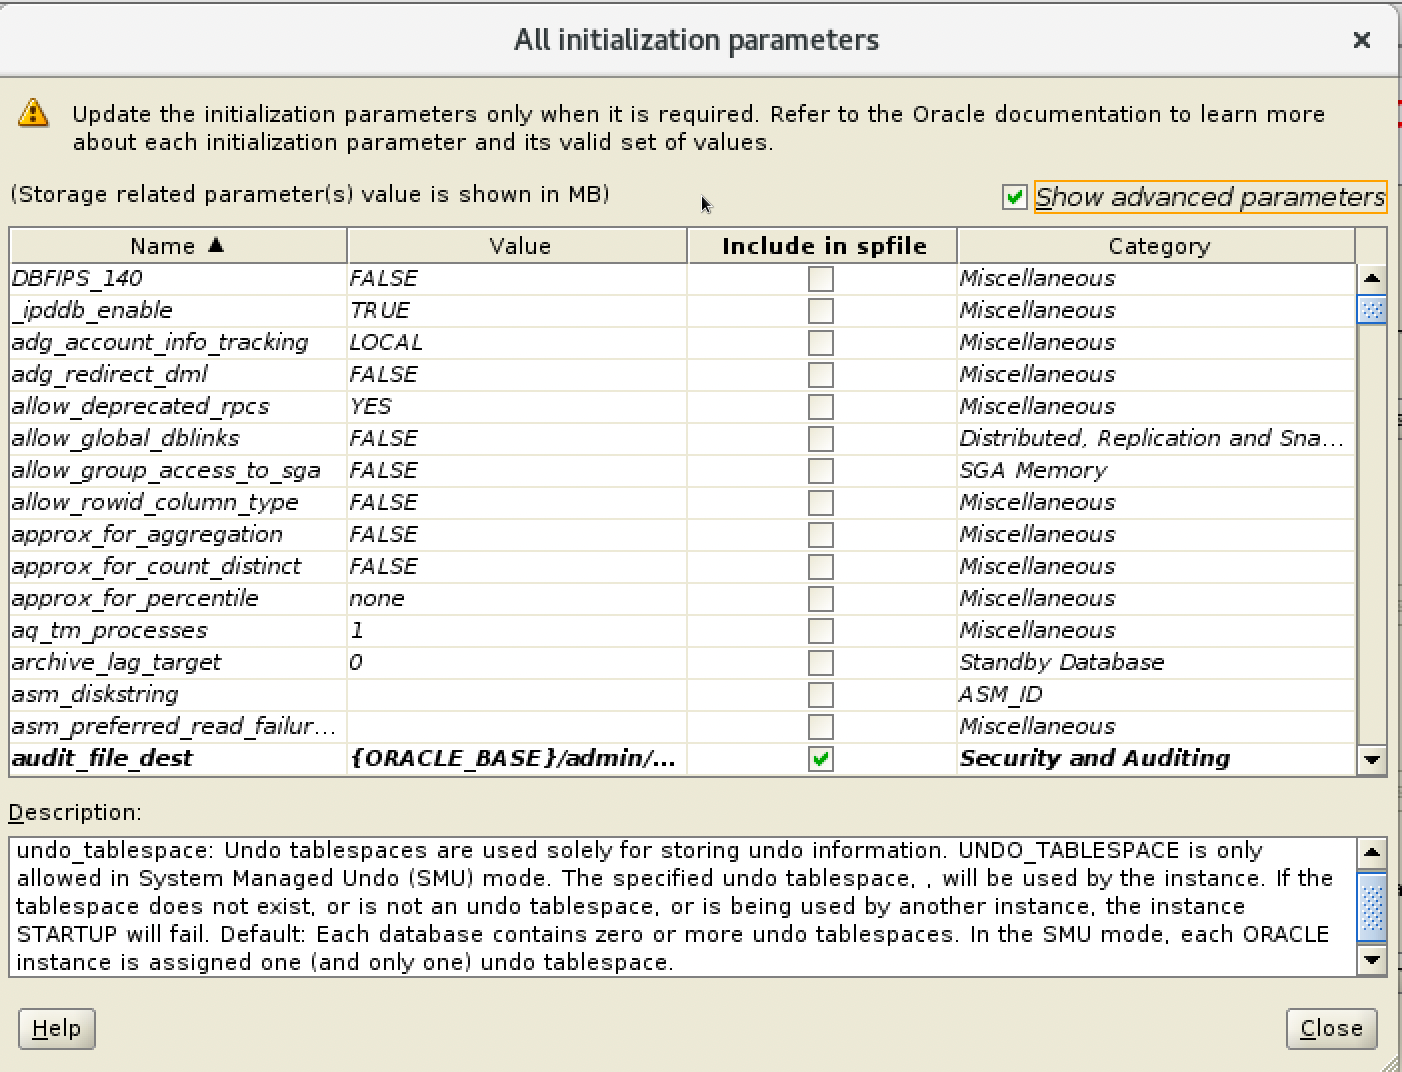1402x1072 pixels.
Task: Tick spfile checkbox for aq_tm_processes
Action: pyautogui.click(x=821, y=631)
